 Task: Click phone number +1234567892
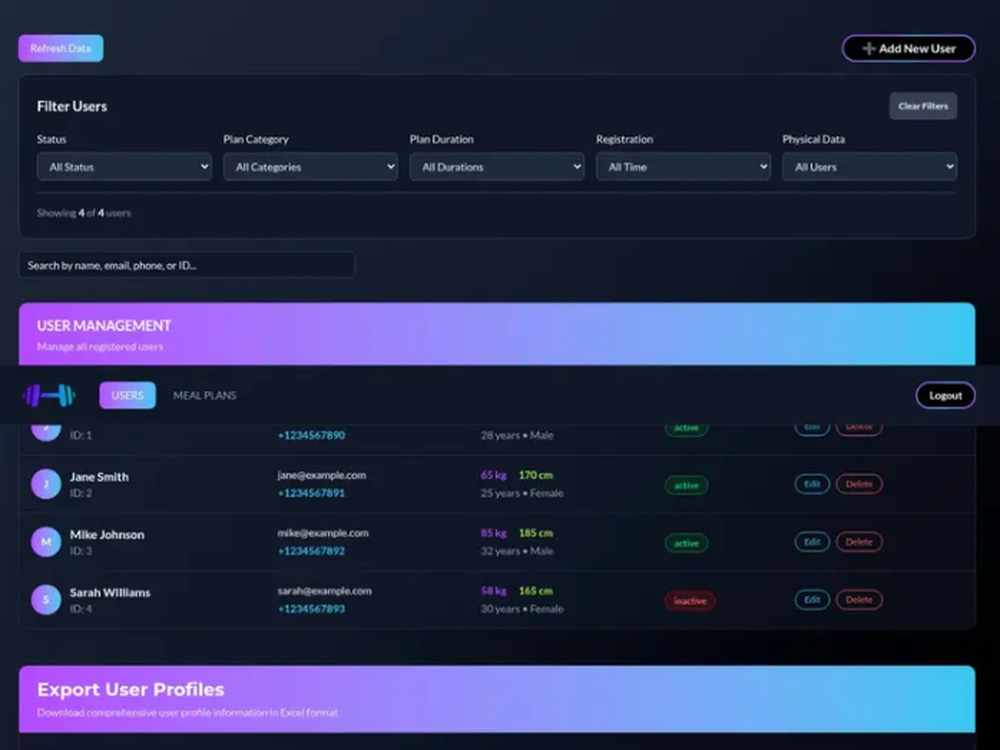(311, 551)
